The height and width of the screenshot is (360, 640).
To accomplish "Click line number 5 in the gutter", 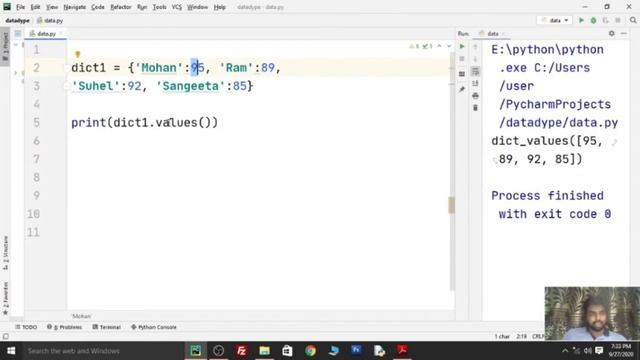I will click(36, 122).
